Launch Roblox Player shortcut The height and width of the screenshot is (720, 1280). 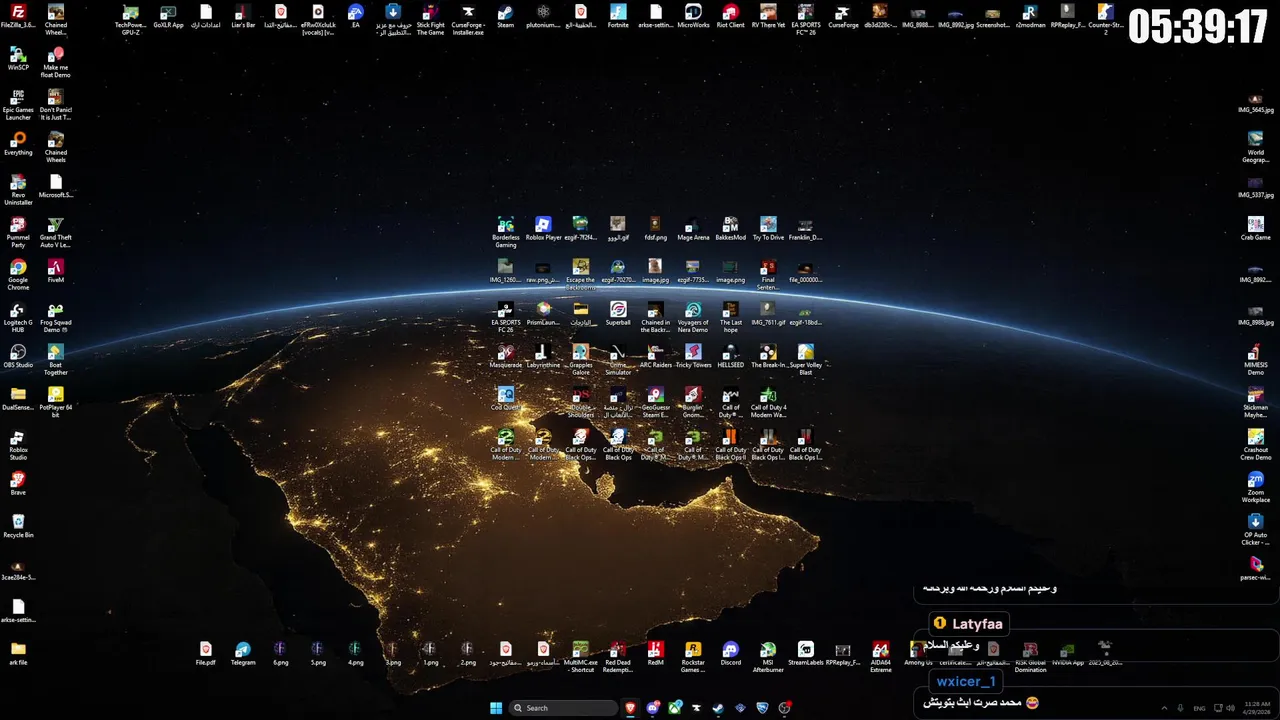[x=543, y=229]
